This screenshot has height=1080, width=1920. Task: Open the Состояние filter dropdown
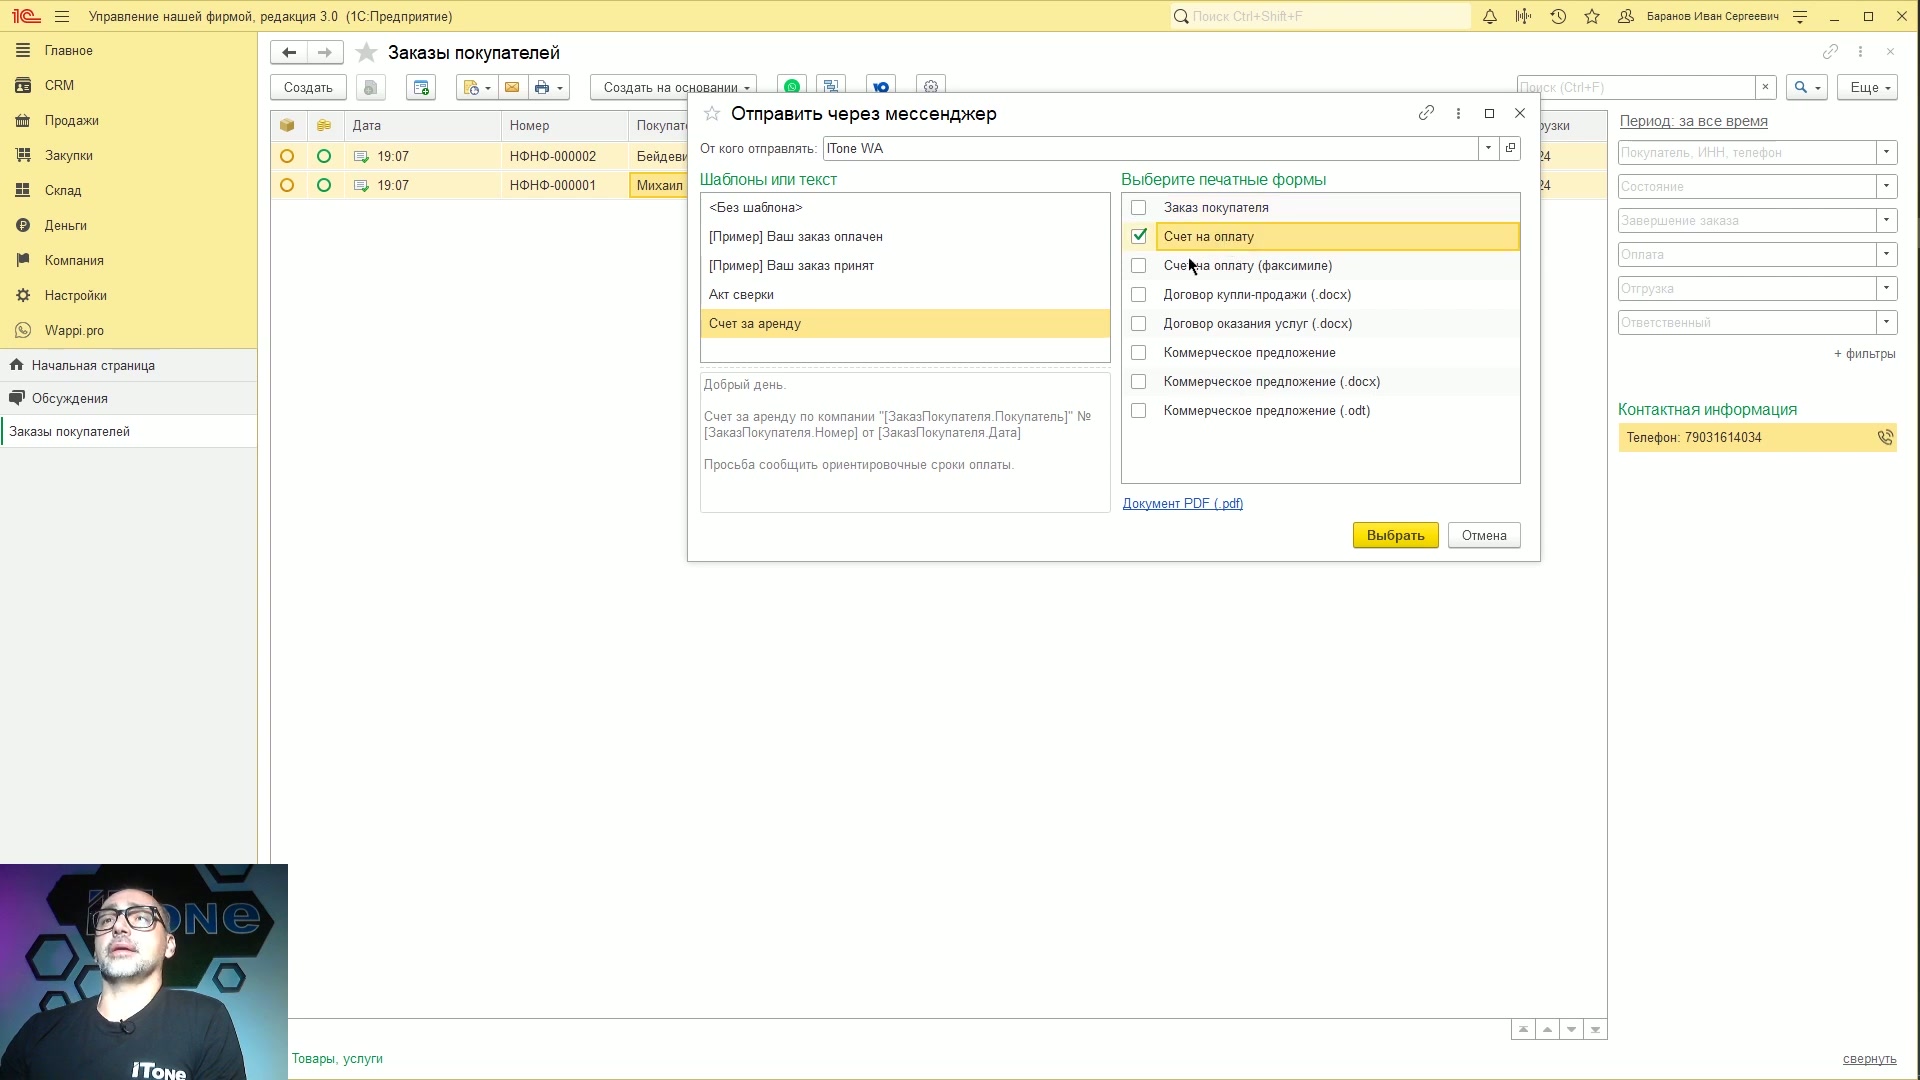1886,187
